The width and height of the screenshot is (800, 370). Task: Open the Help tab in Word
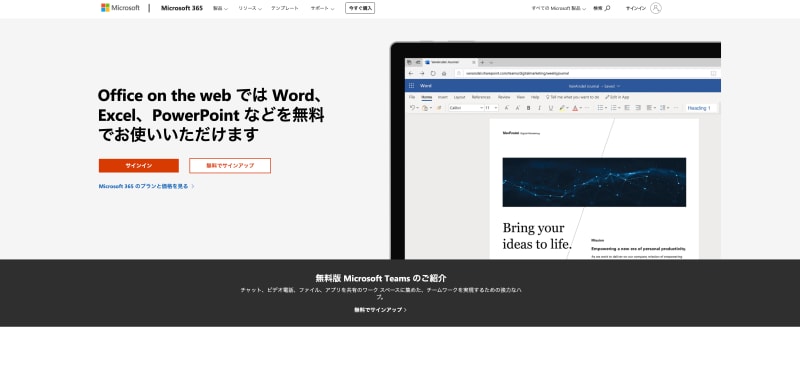pos(535,97)
